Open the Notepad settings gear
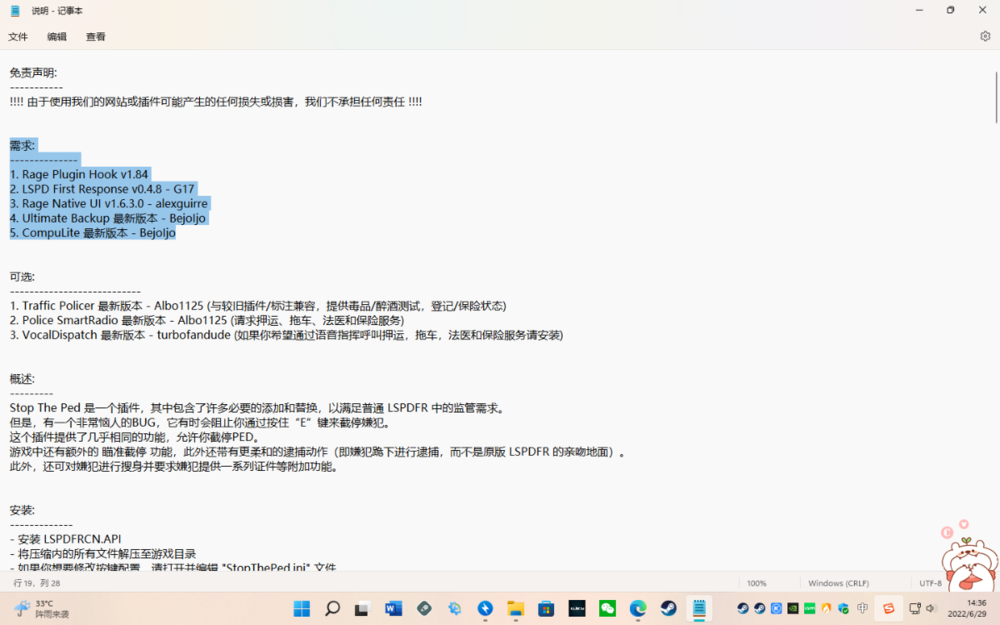 [x=983, y=36]
